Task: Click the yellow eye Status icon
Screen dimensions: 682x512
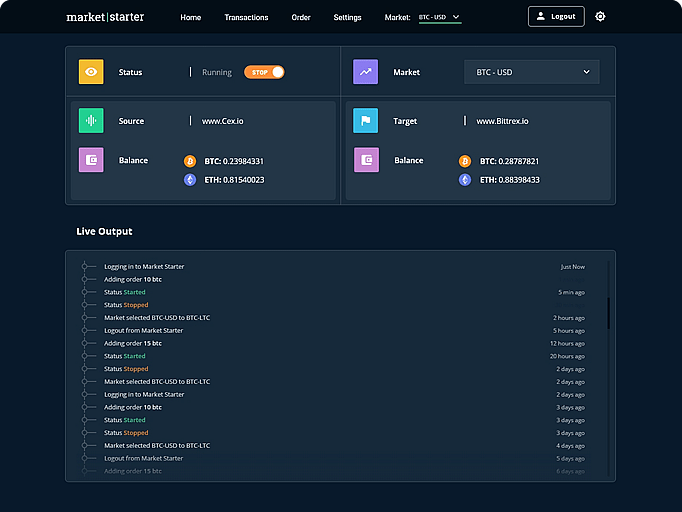Action: pyautogui.click(x=91, y=72)
